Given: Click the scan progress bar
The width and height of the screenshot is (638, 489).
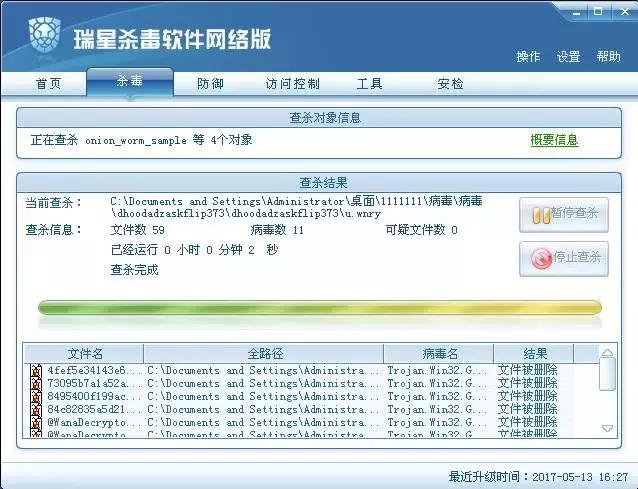Looking at the screenshot, I should (x=320, y=308).
